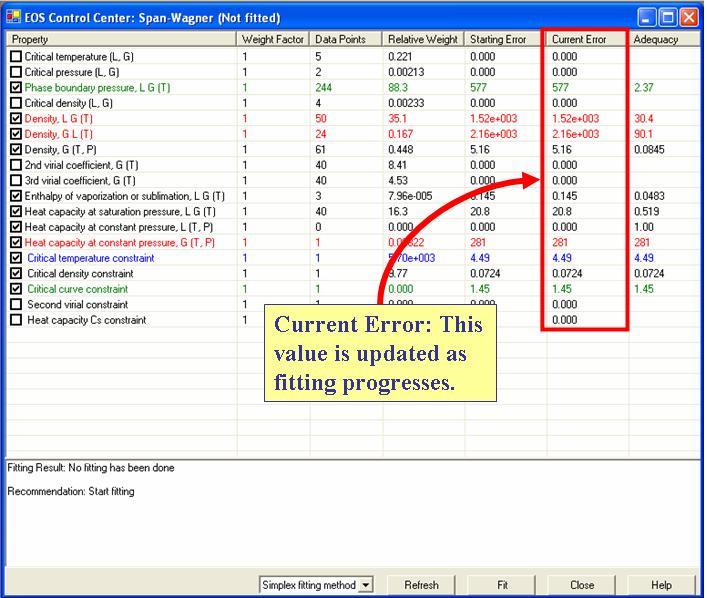Toggle the Second virial constraint checkbox
This screenshot has height=598, width=707.
[15, 305]
